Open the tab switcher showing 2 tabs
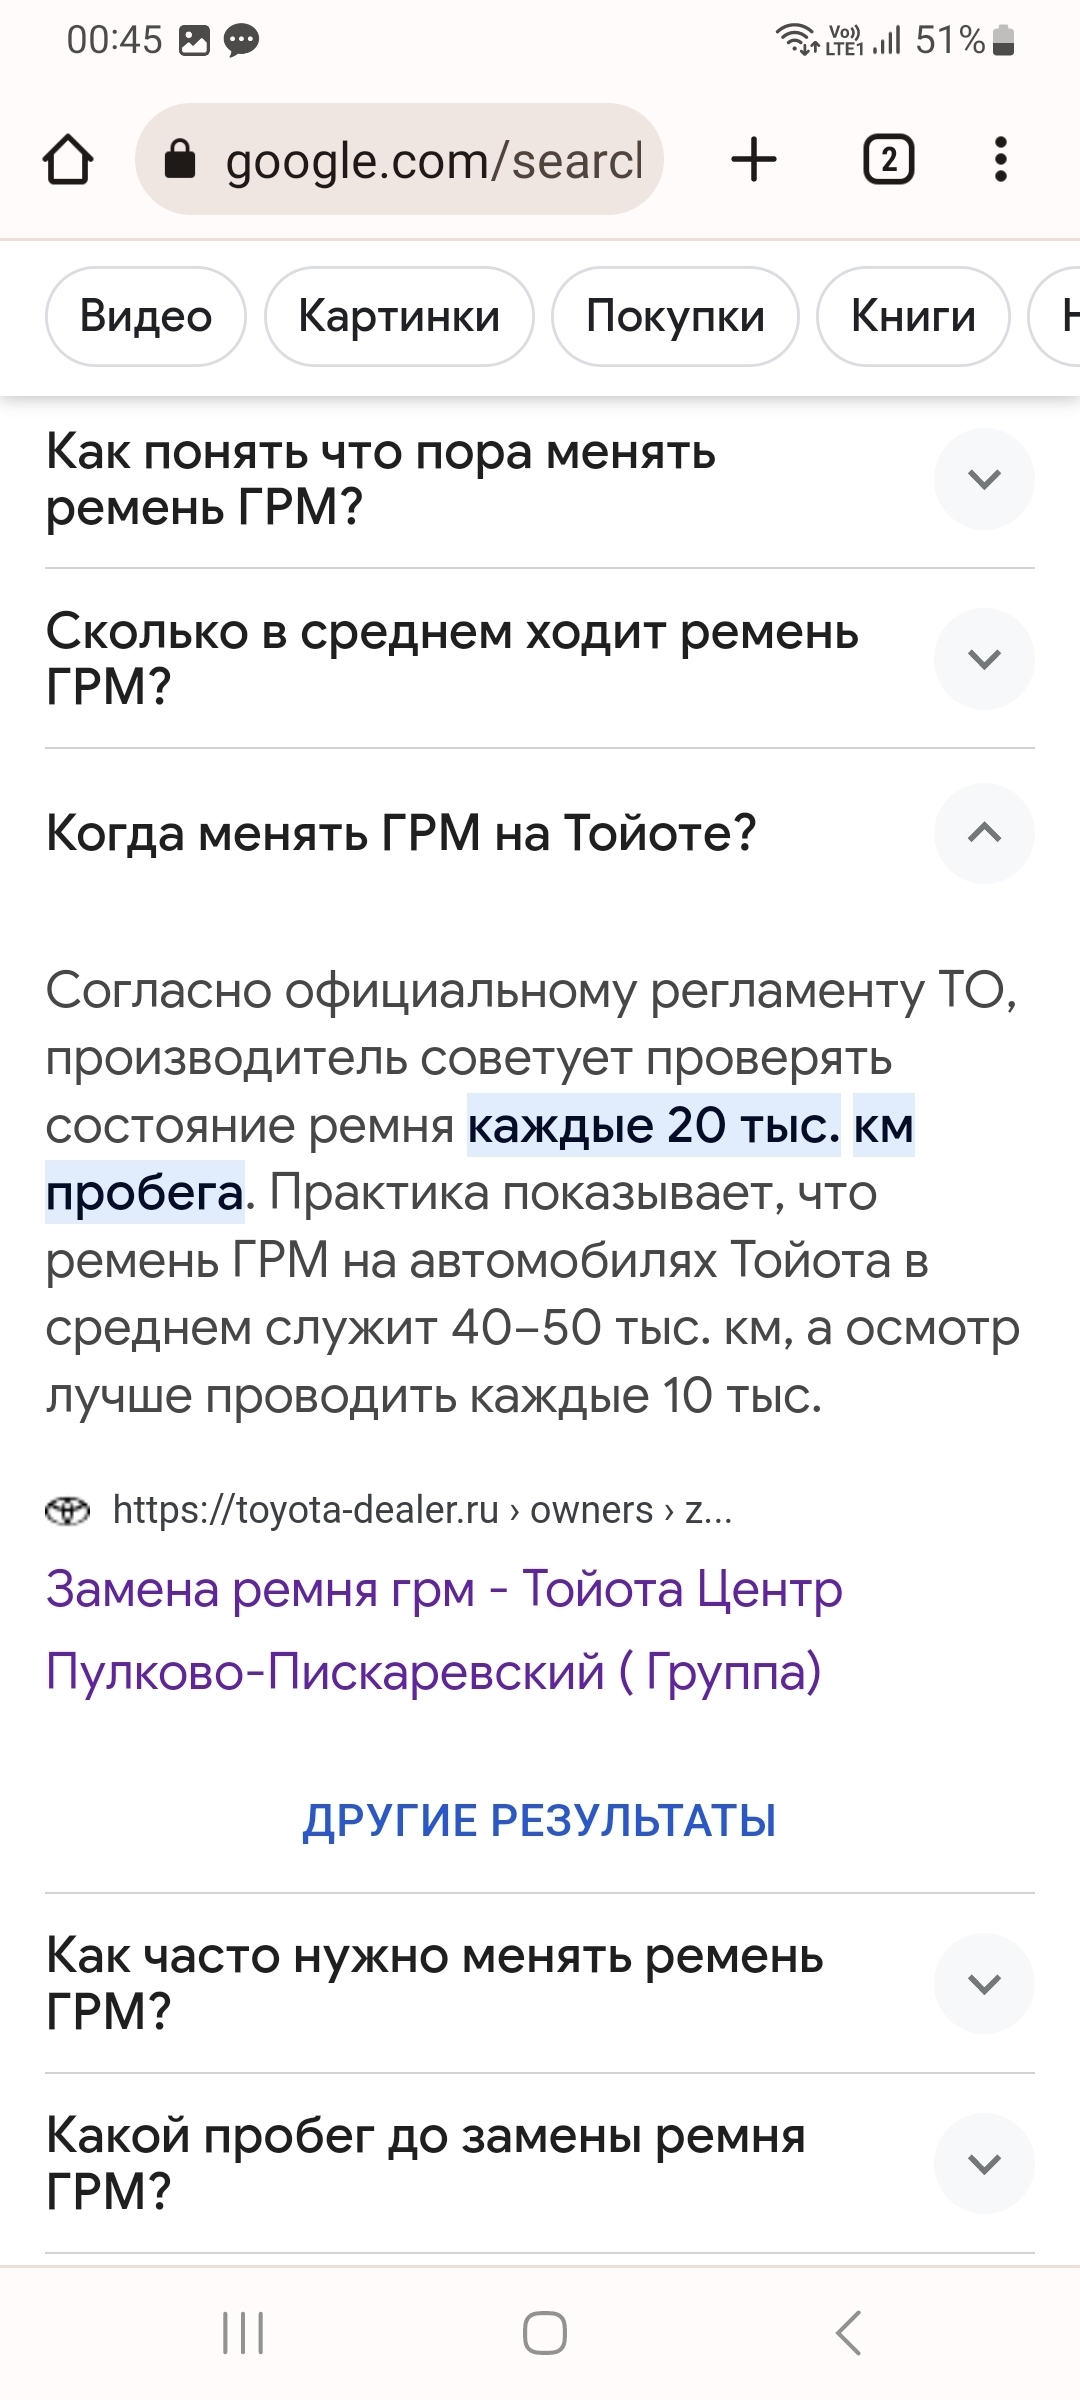1080x2400 pixels. [x=888, y=160]
